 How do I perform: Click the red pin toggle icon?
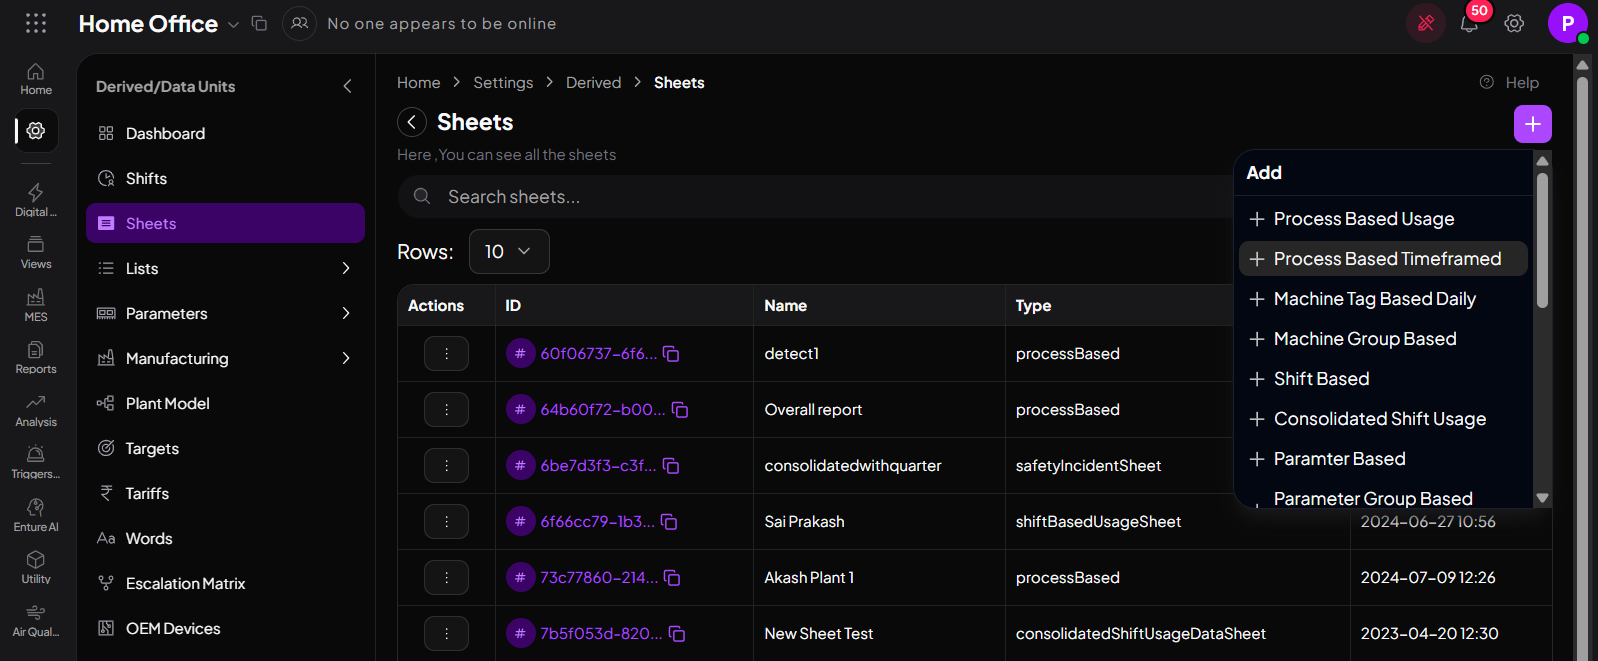(x=1426, y=23)
